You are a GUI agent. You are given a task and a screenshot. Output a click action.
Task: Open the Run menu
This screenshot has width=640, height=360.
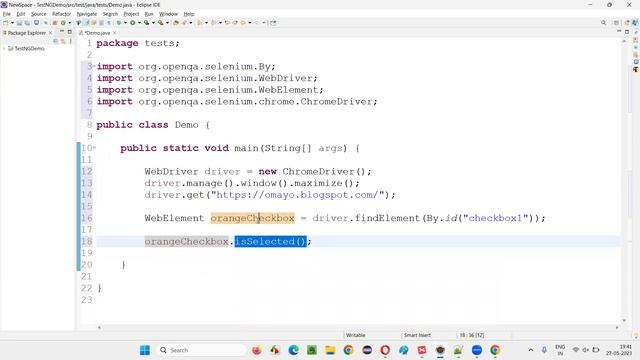click(149, 14)
